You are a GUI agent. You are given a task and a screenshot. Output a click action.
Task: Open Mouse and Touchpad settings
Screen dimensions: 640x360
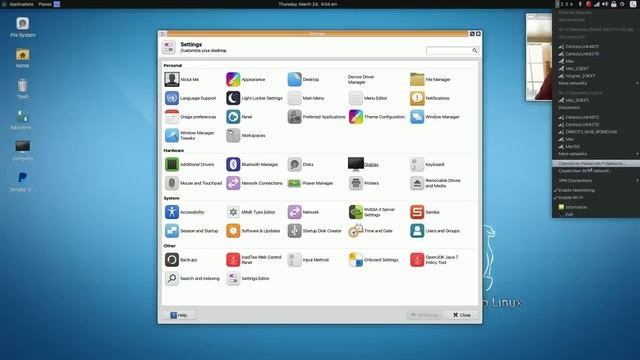(x=193, y=183)
